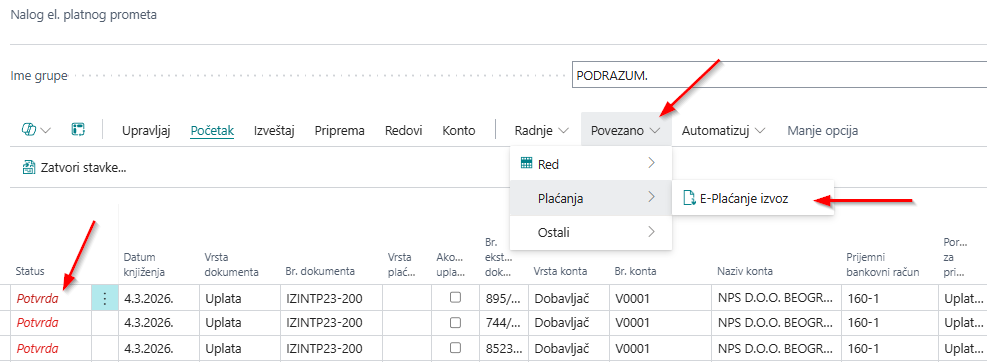Click Br. konta column header

pos(635,271)
